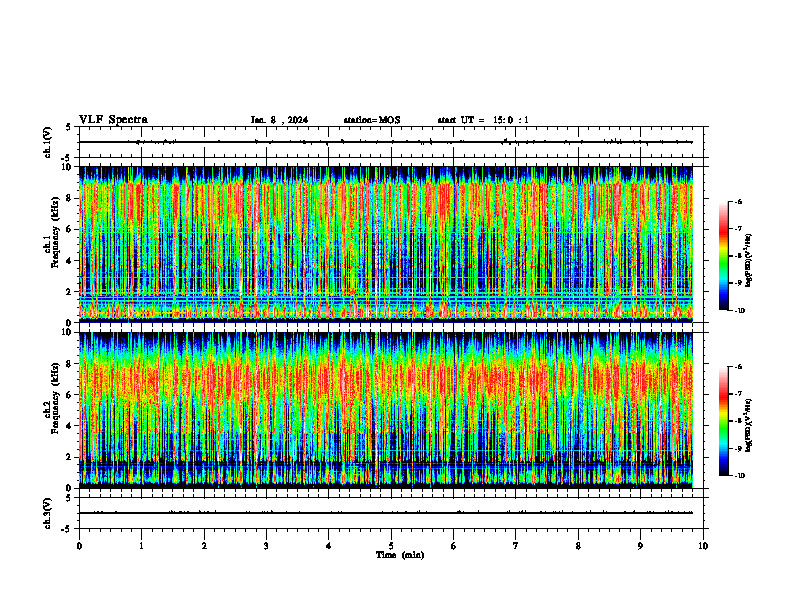Click the ch.3 voltage waveform trace
This screenshot has height=612, width=792.
pos(385,513)
